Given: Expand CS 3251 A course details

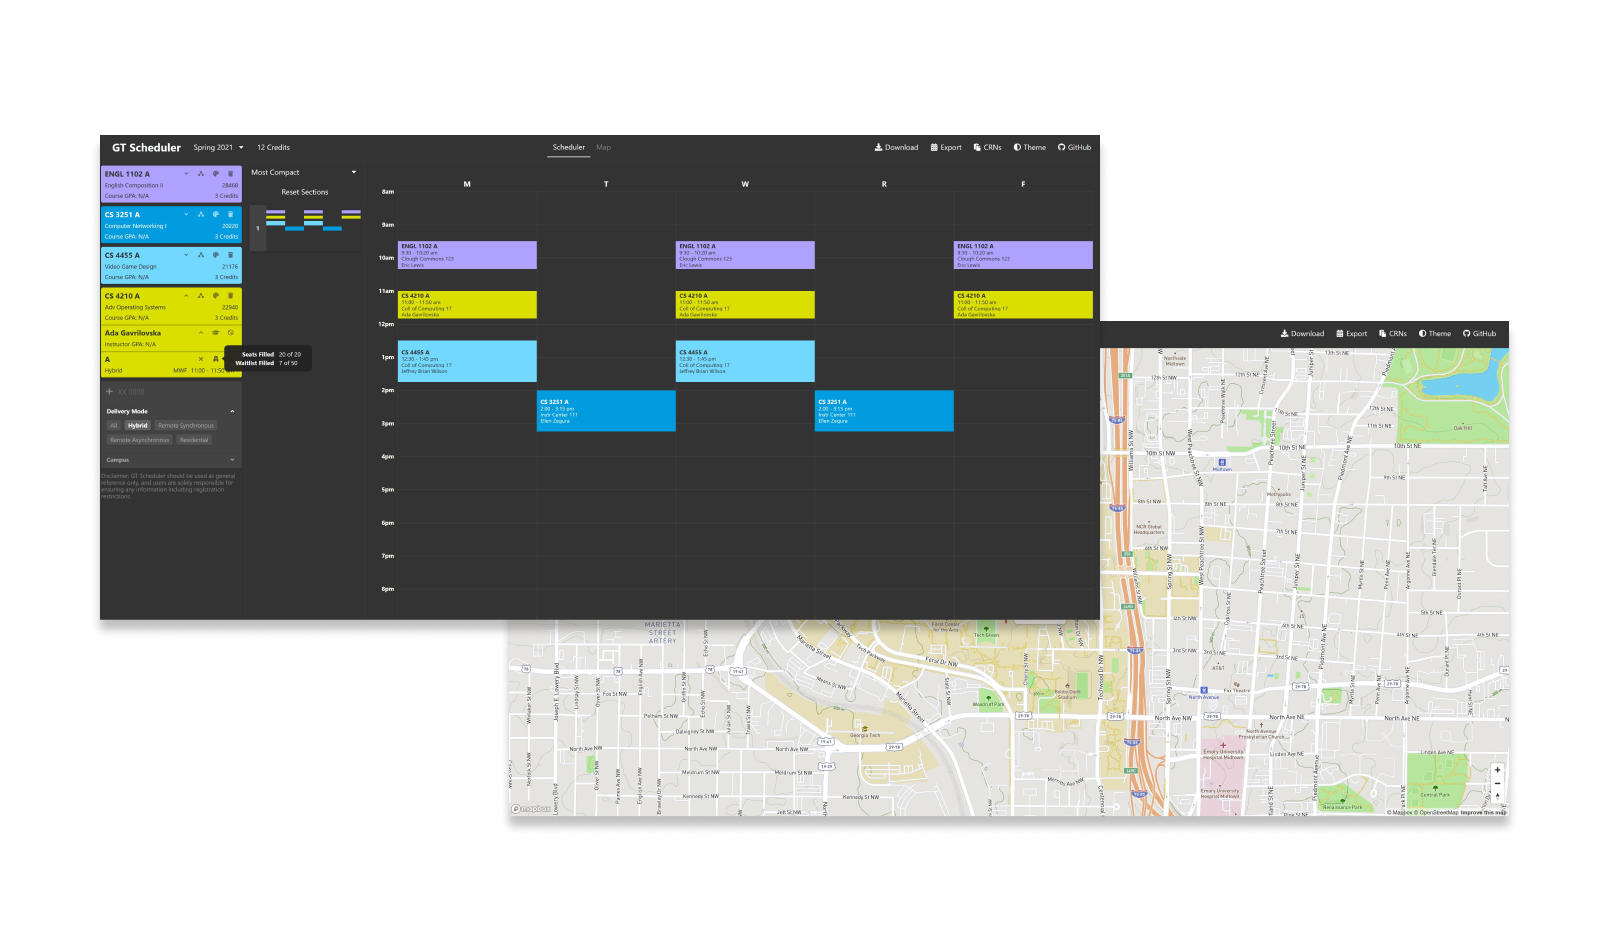Looking at the screenshot, I should tap(186, 214).
